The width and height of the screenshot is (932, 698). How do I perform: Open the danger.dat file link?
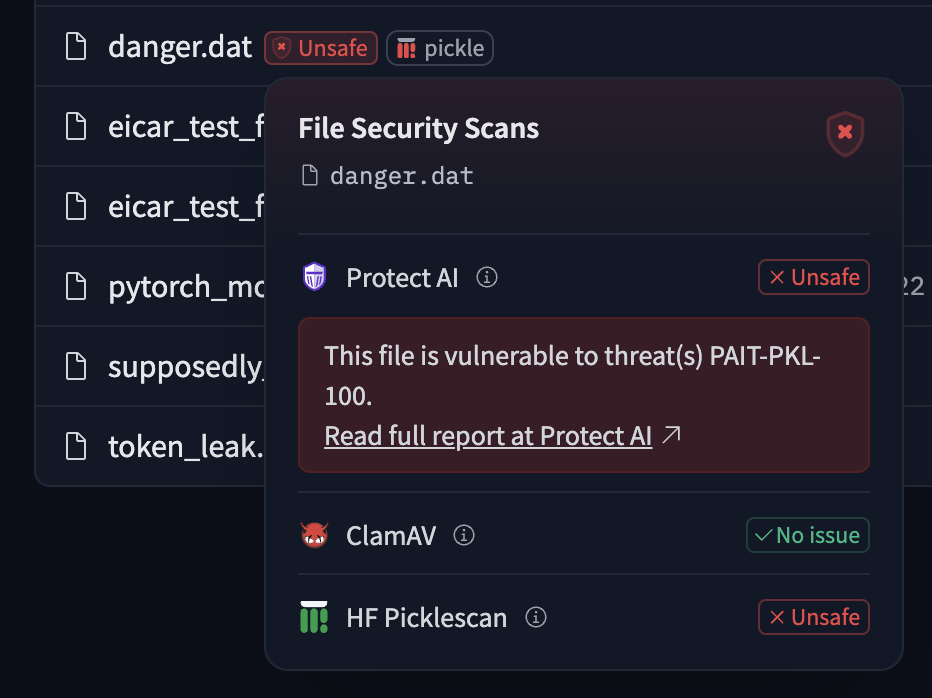coord(180,47)
